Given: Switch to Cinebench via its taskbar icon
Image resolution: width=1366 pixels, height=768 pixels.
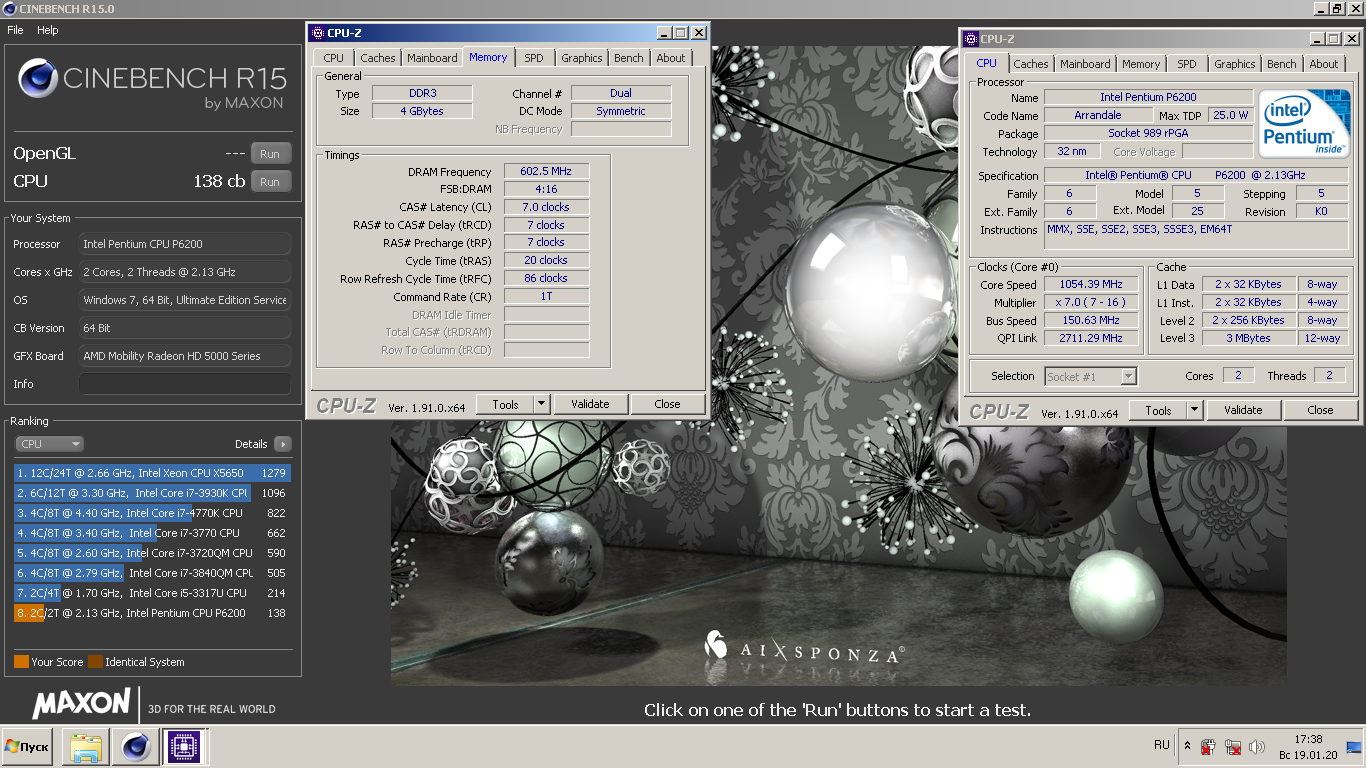Looking at the screenshot, I should tap(134, 747).
